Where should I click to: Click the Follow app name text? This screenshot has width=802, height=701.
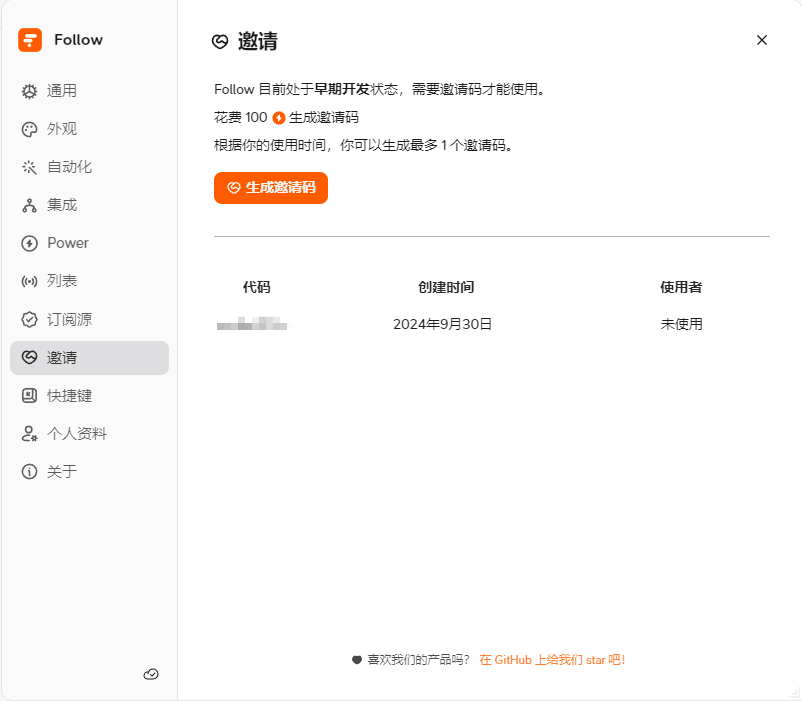coord(78,40)
